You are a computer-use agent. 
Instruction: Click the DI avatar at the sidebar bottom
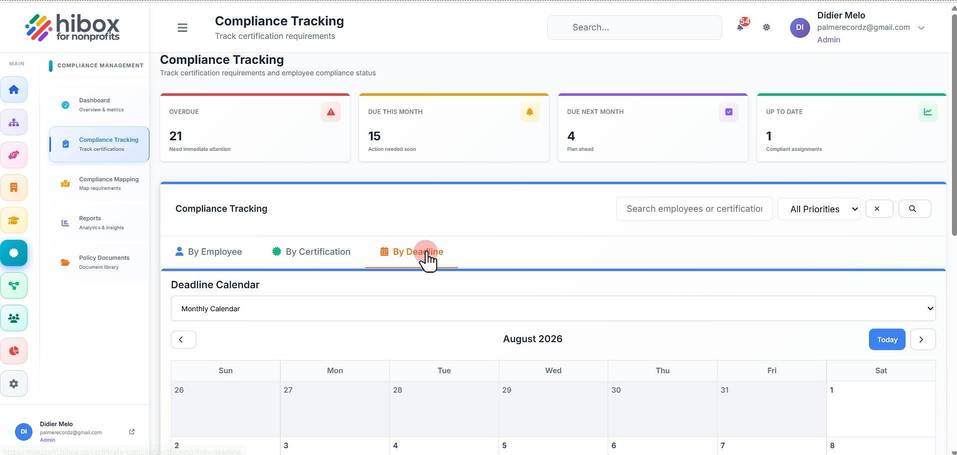point(24,432)
